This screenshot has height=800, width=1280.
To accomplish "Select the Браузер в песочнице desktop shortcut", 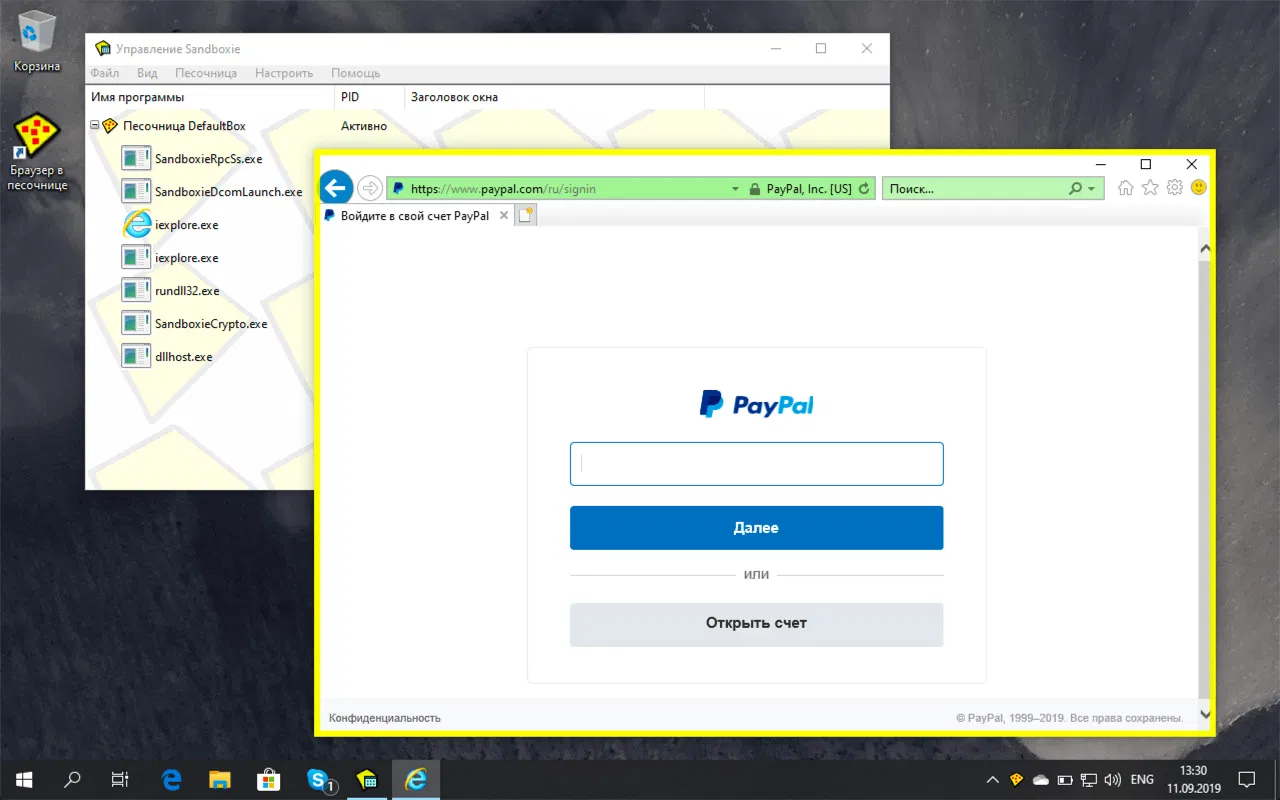I will 37,152.
